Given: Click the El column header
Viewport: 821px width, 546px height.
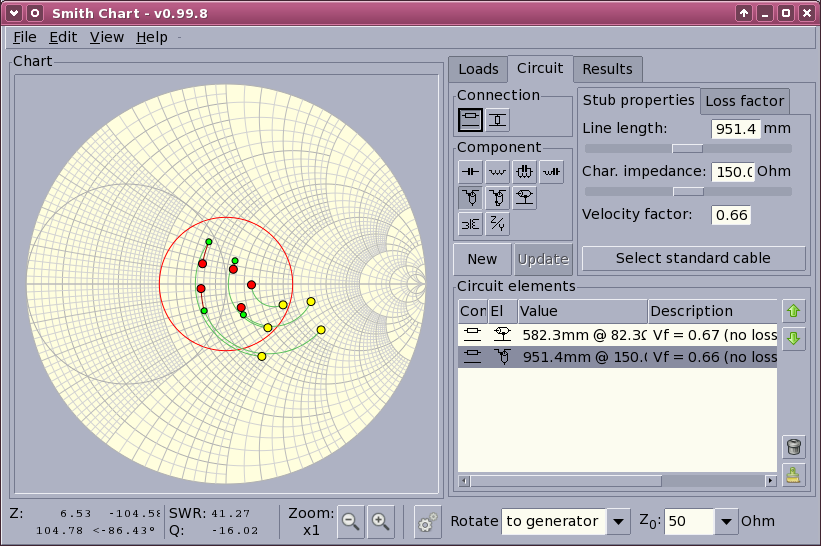Looking at the screenshot, I should (x=503, y=311).
